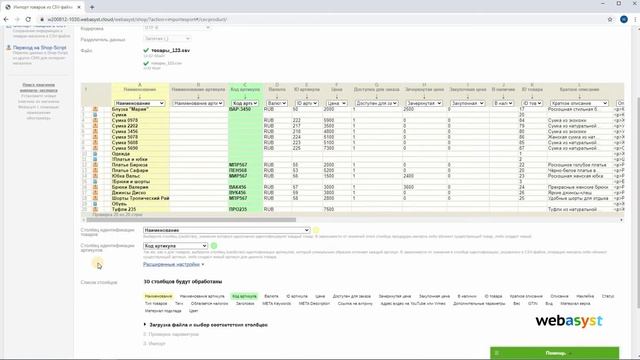Click the category icon in the Одежда row
Viewport: 640px width, 360px height.
pyautogui.click(x=95, y=154)
